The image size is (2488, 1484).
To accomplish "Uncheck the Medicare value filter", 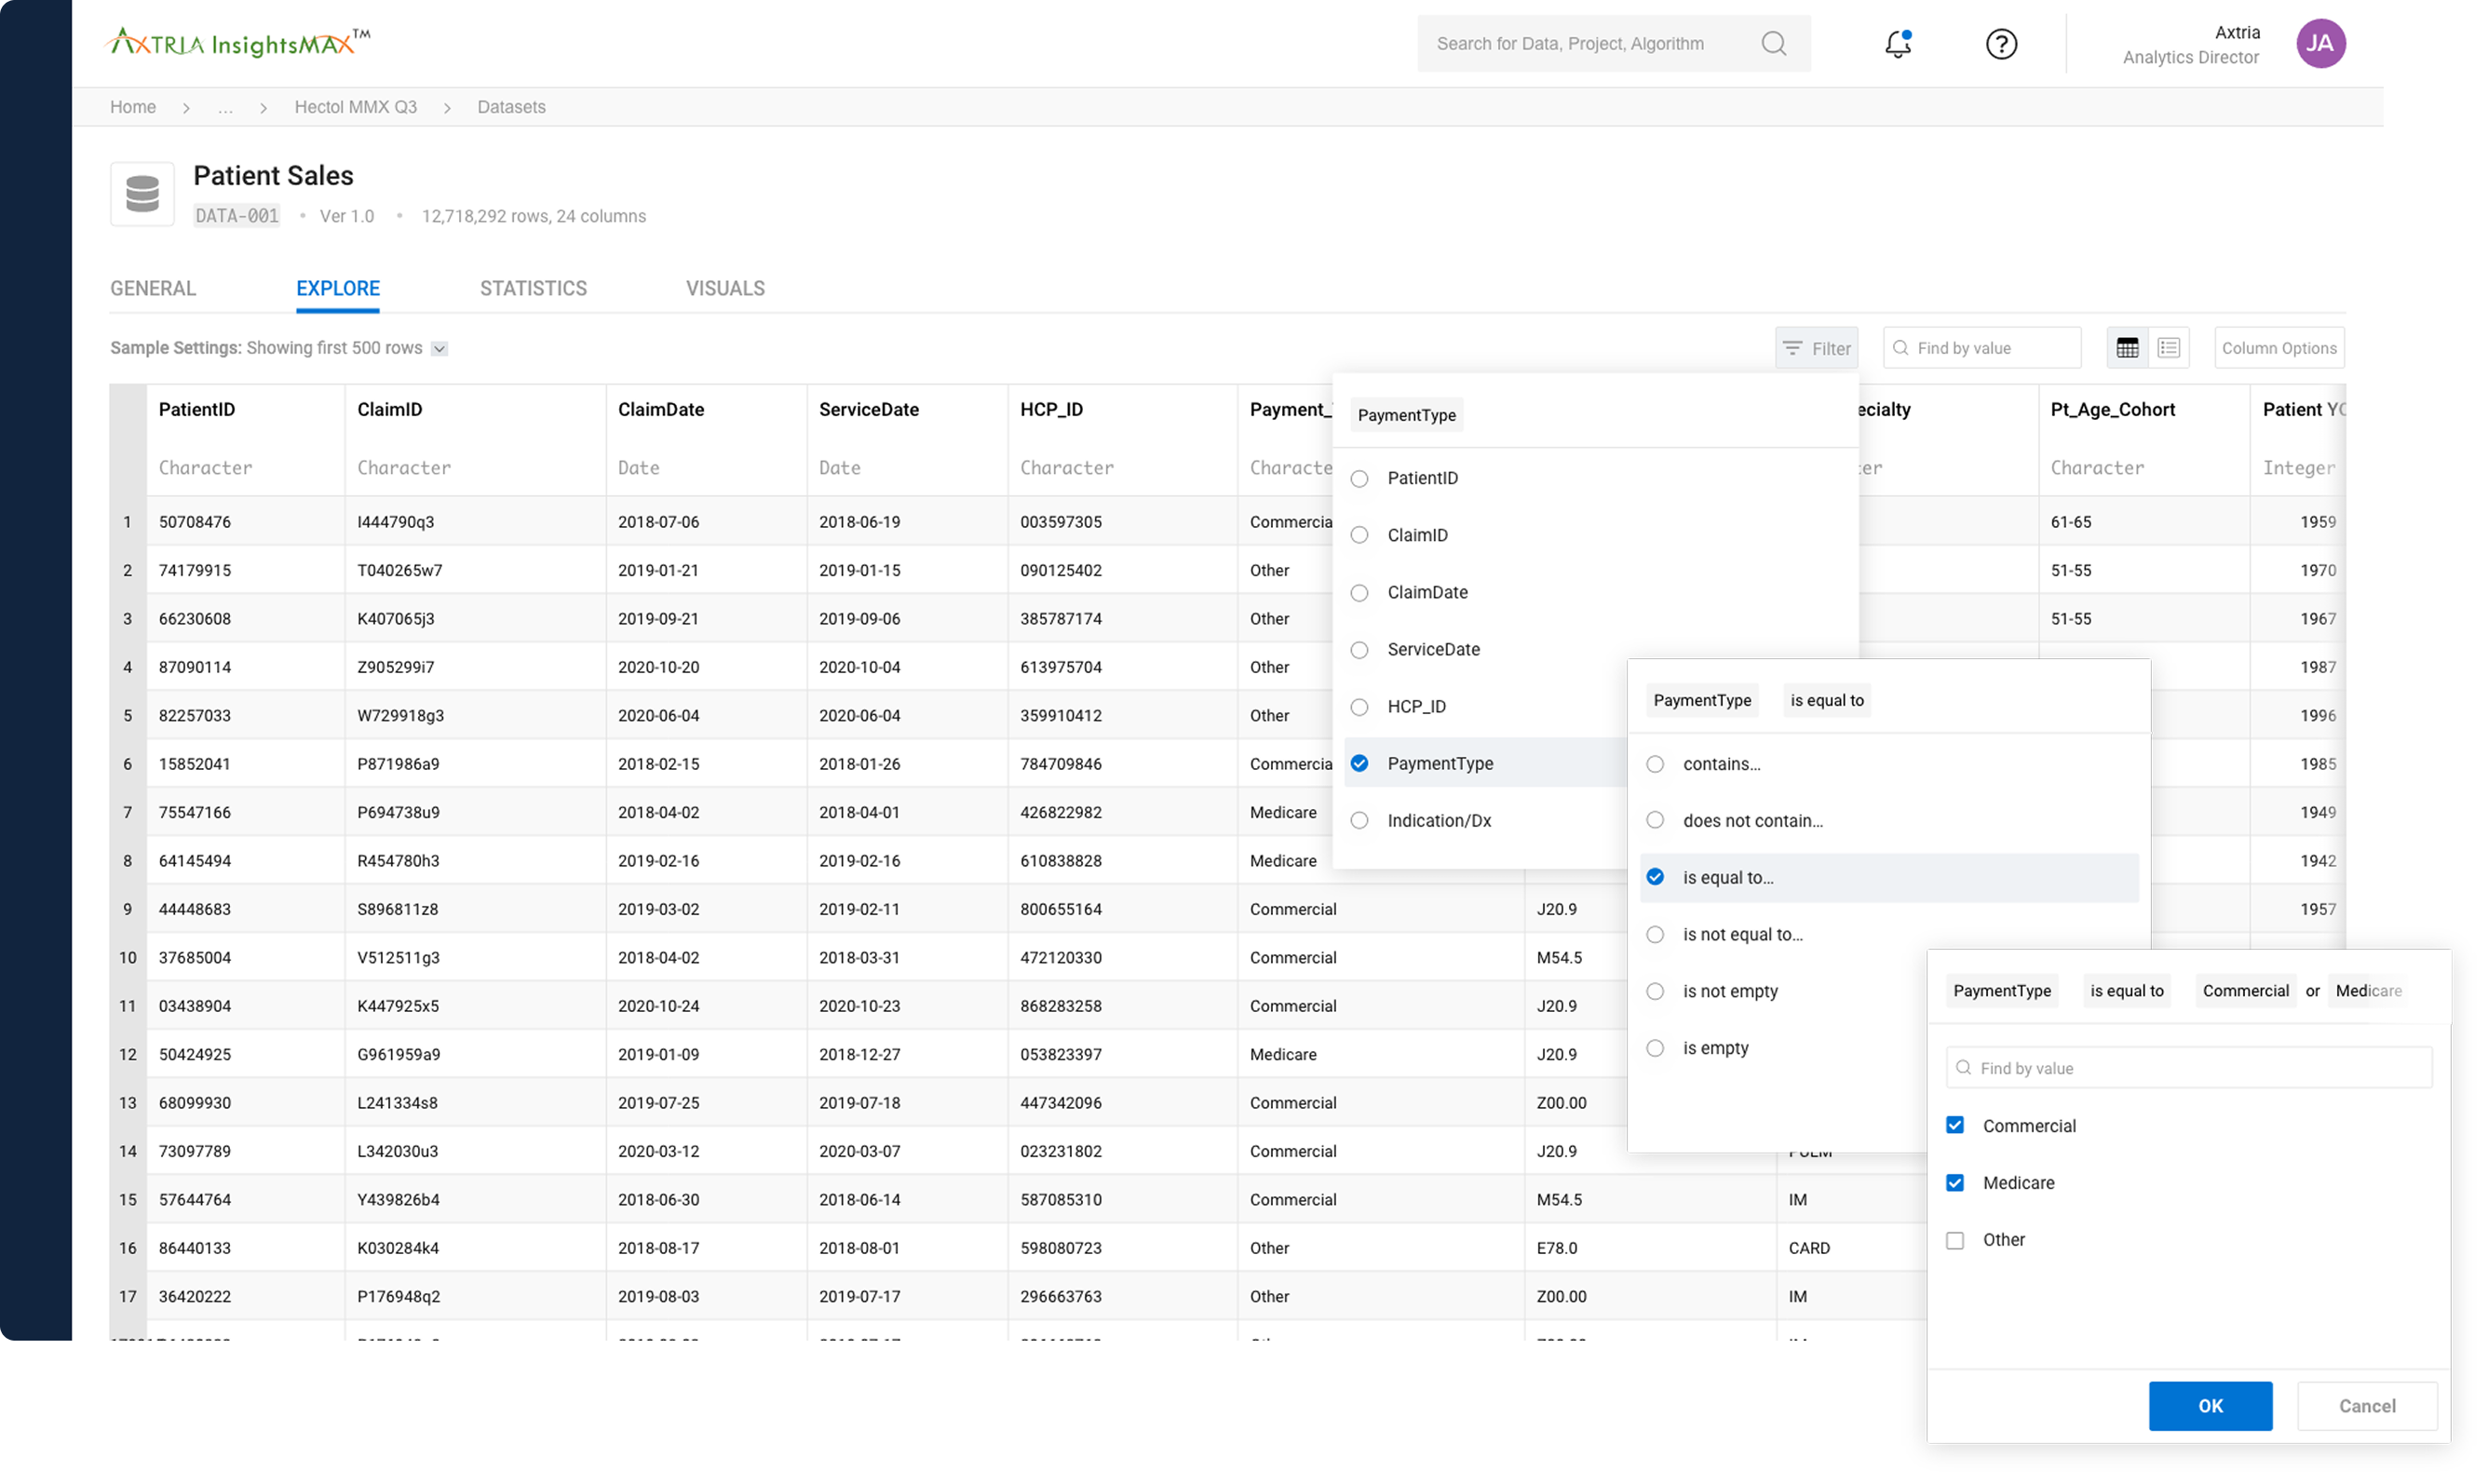I will tap(1955, 1182).
